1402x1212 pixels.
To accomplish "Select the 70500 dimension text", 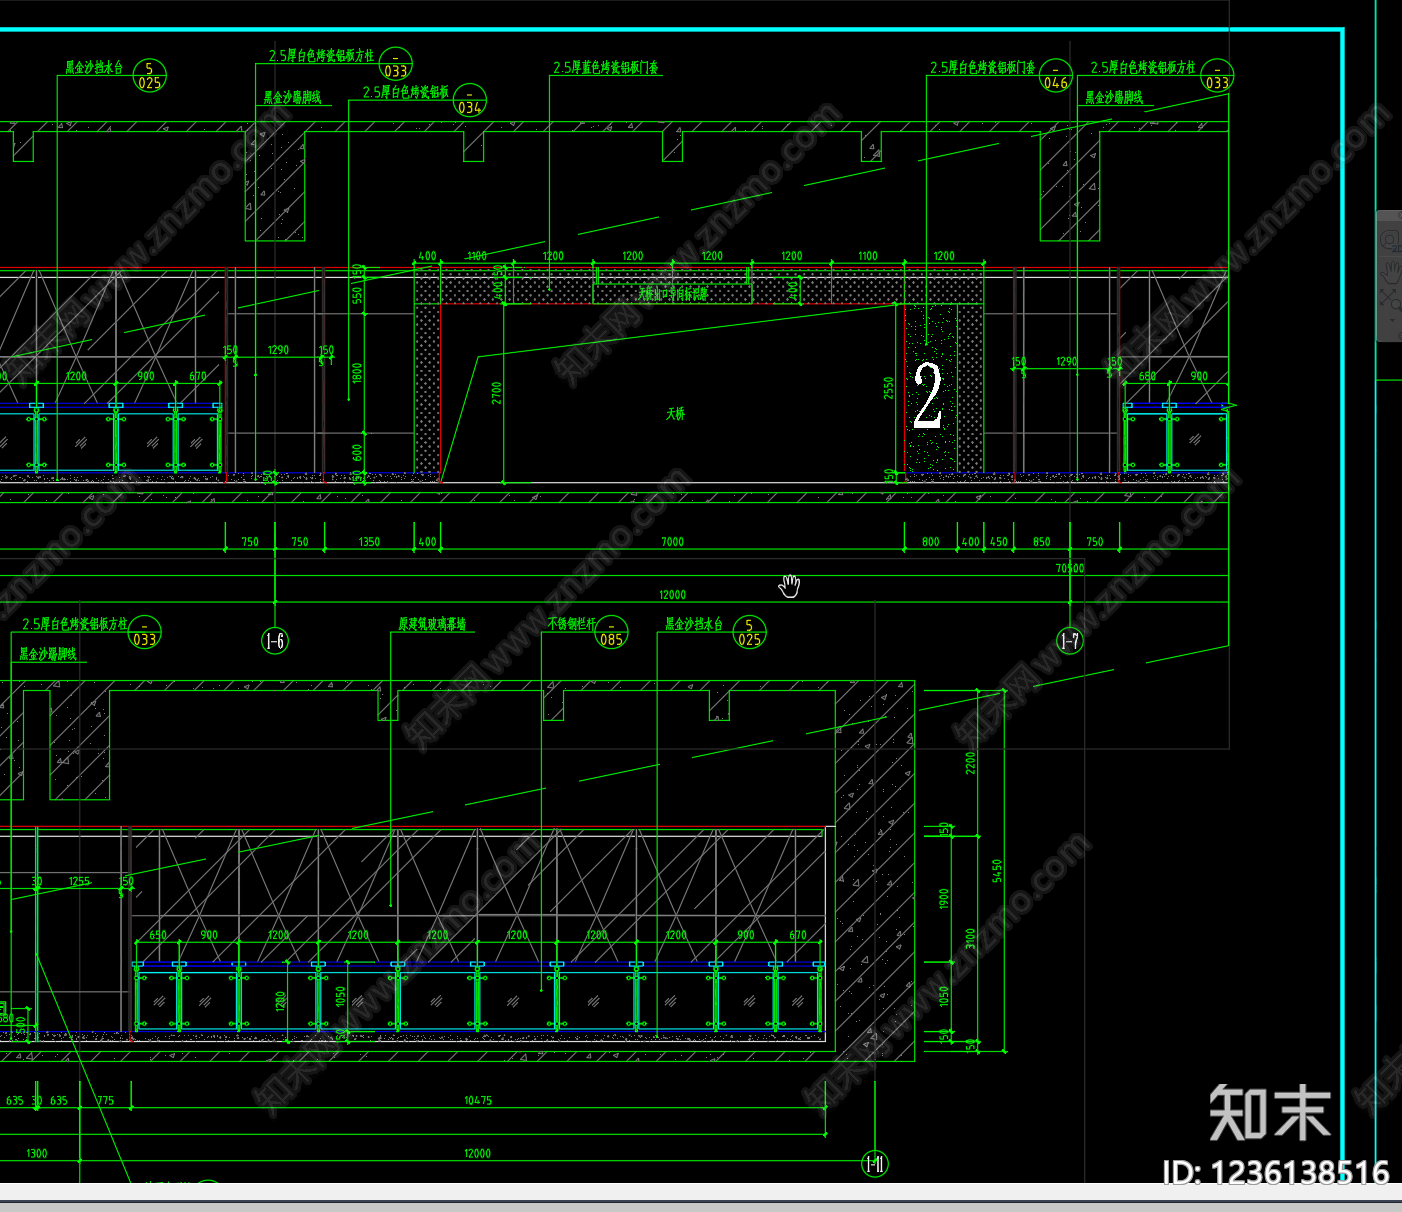I will pyautogui.click(x=1070, y=568).
